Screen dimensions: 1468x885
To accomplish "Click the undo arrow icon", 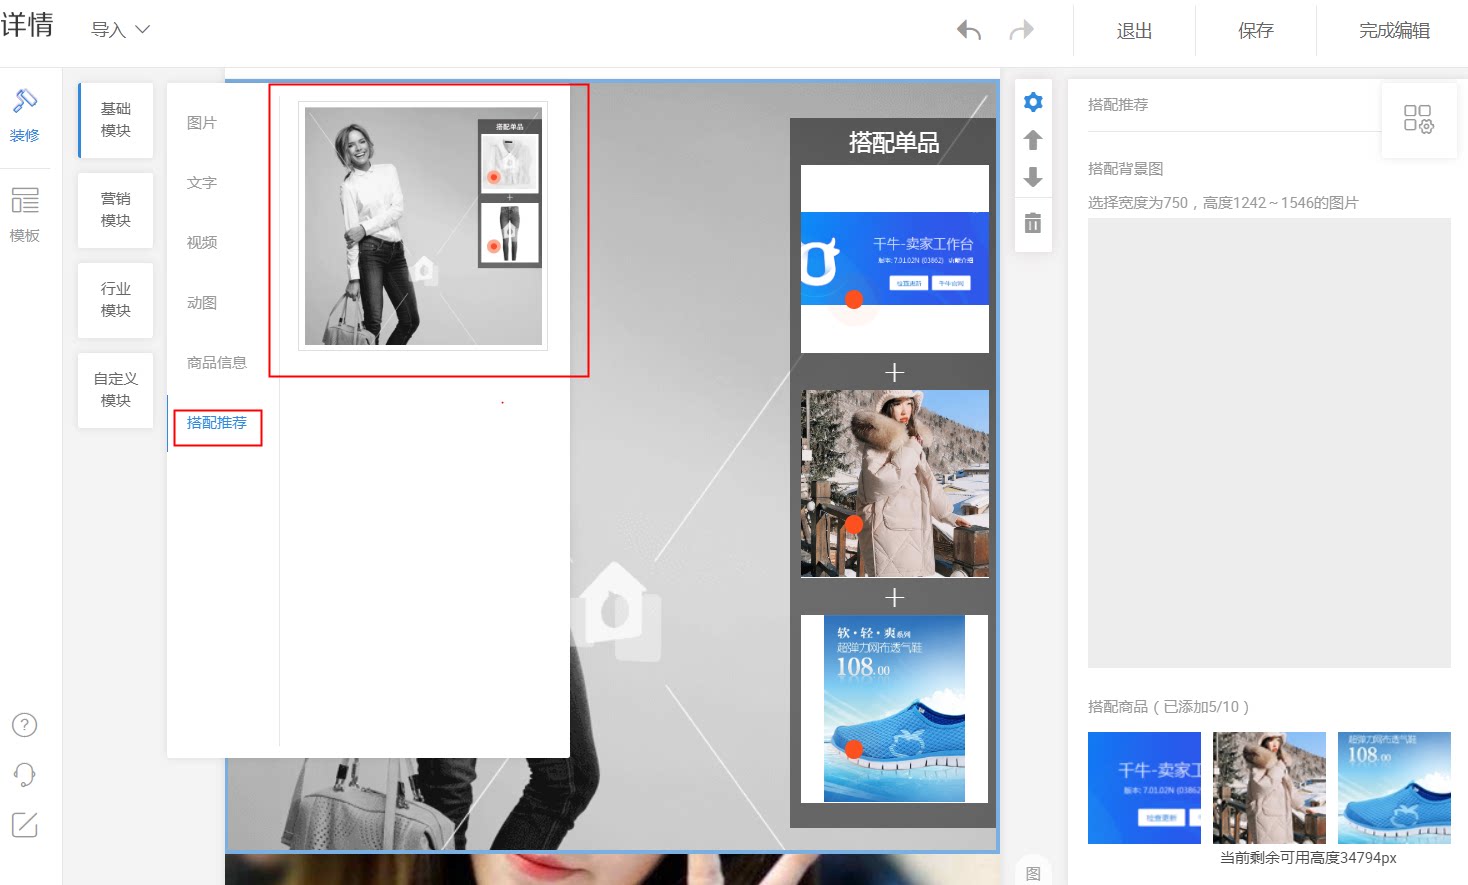I will click(x=968, y=30).
